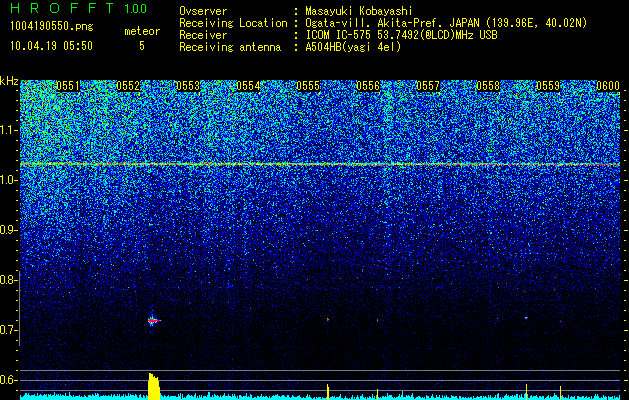Click the 1.0 kHz axis label
Screen dimensions: 629x400
(8, 180)
